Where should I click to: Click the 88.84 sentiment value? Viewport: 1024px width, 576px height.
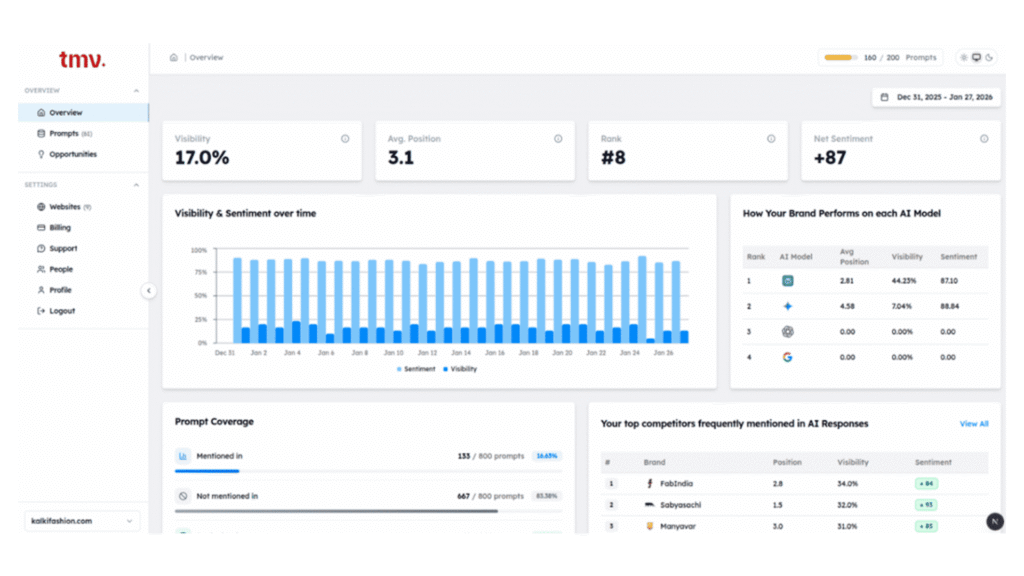pyautogui.click(x=950, y=306)
